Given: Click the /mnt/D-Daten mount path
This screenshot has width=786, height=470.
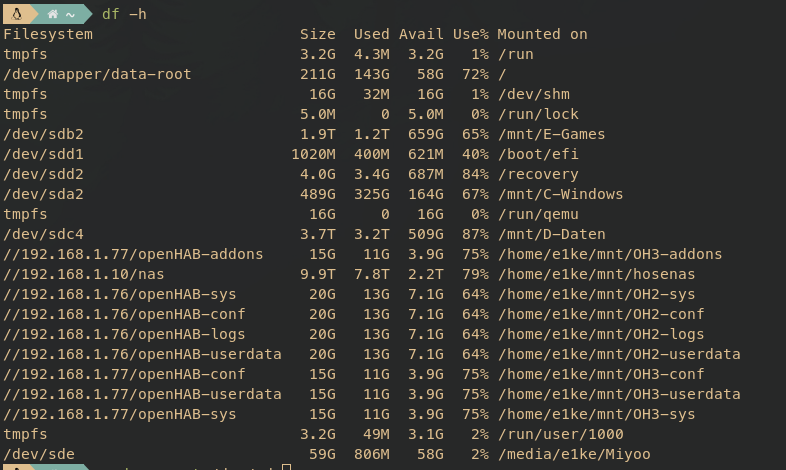Looking at the screenshot, I should [551, 234].
